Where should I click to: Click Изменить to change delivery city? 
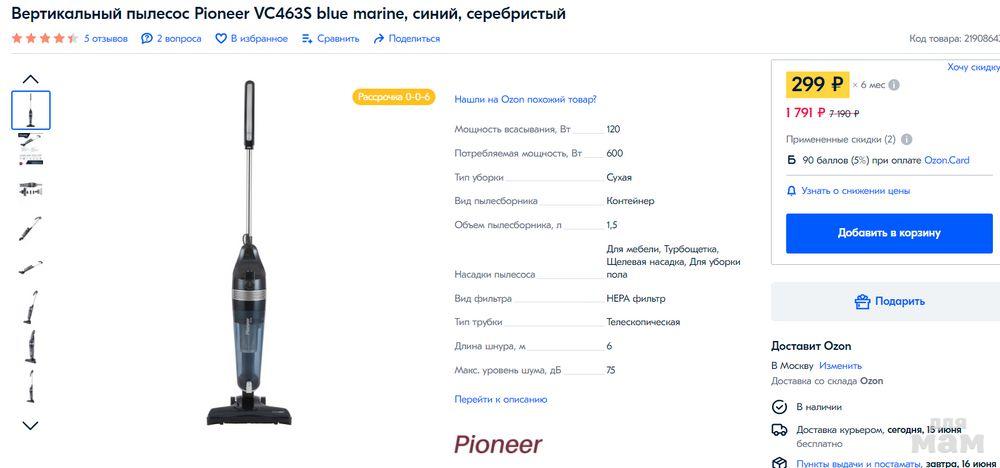click(841, 365)
